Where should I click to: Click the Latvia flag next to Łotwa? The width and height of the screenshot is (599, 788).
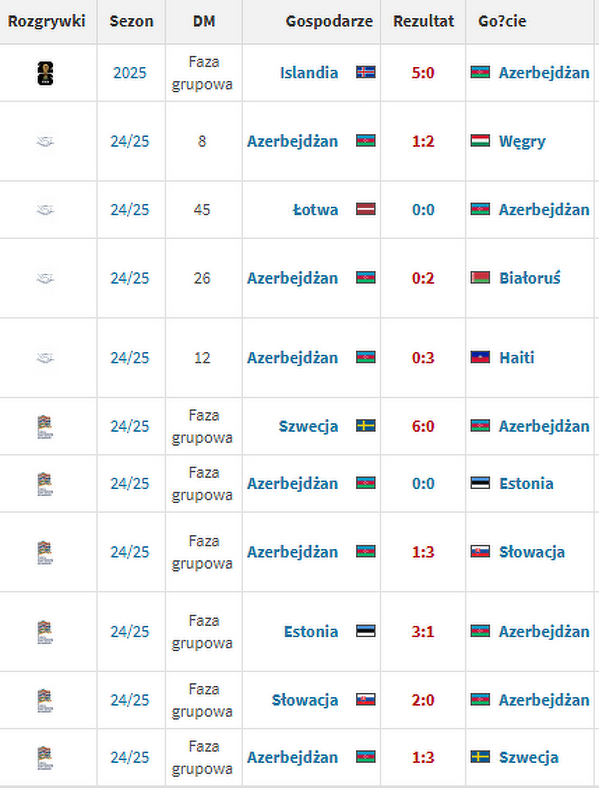pyautogui.click(x=366, y=209)
